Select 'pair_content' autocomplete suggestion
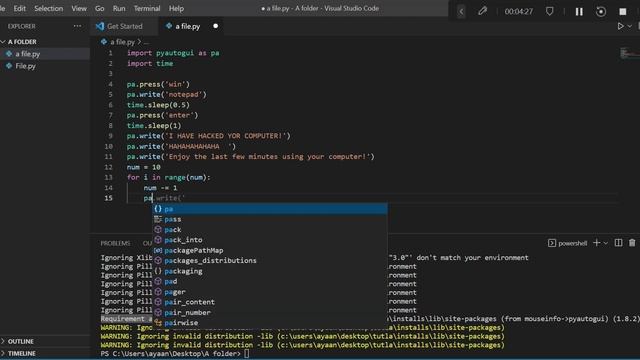Screen dimensions: 640x360 tap(270, 302)
